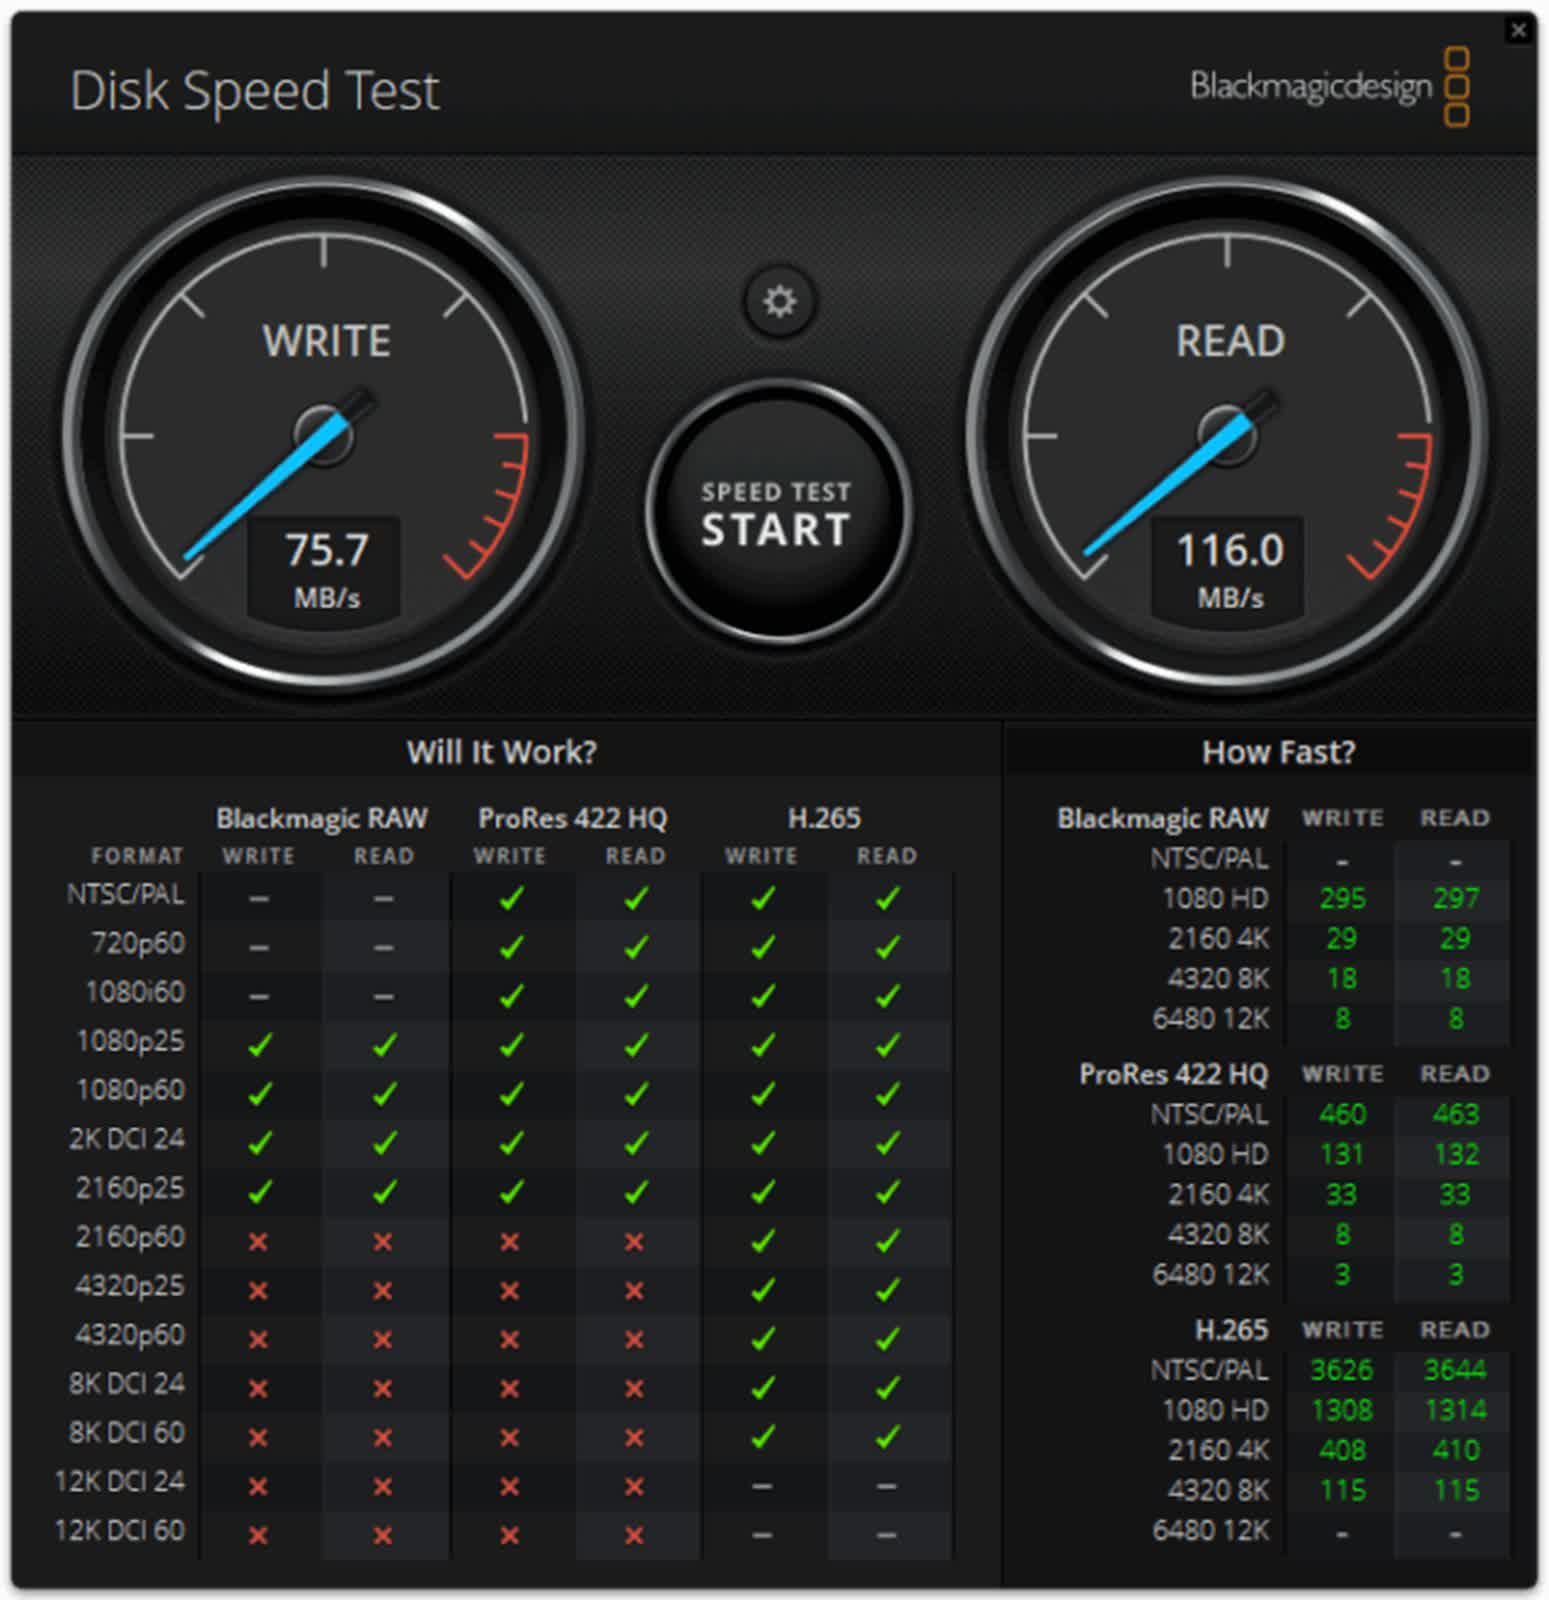
Task: Click H.265 write checkmark for 8K DCI 60
Action: pos(763,1438)
